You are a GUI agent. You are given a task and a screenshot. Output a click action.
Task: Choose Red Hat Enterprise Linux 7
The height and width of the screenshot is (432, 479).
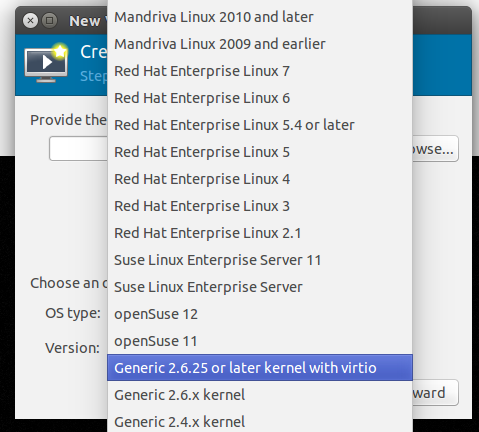point(260,71)
